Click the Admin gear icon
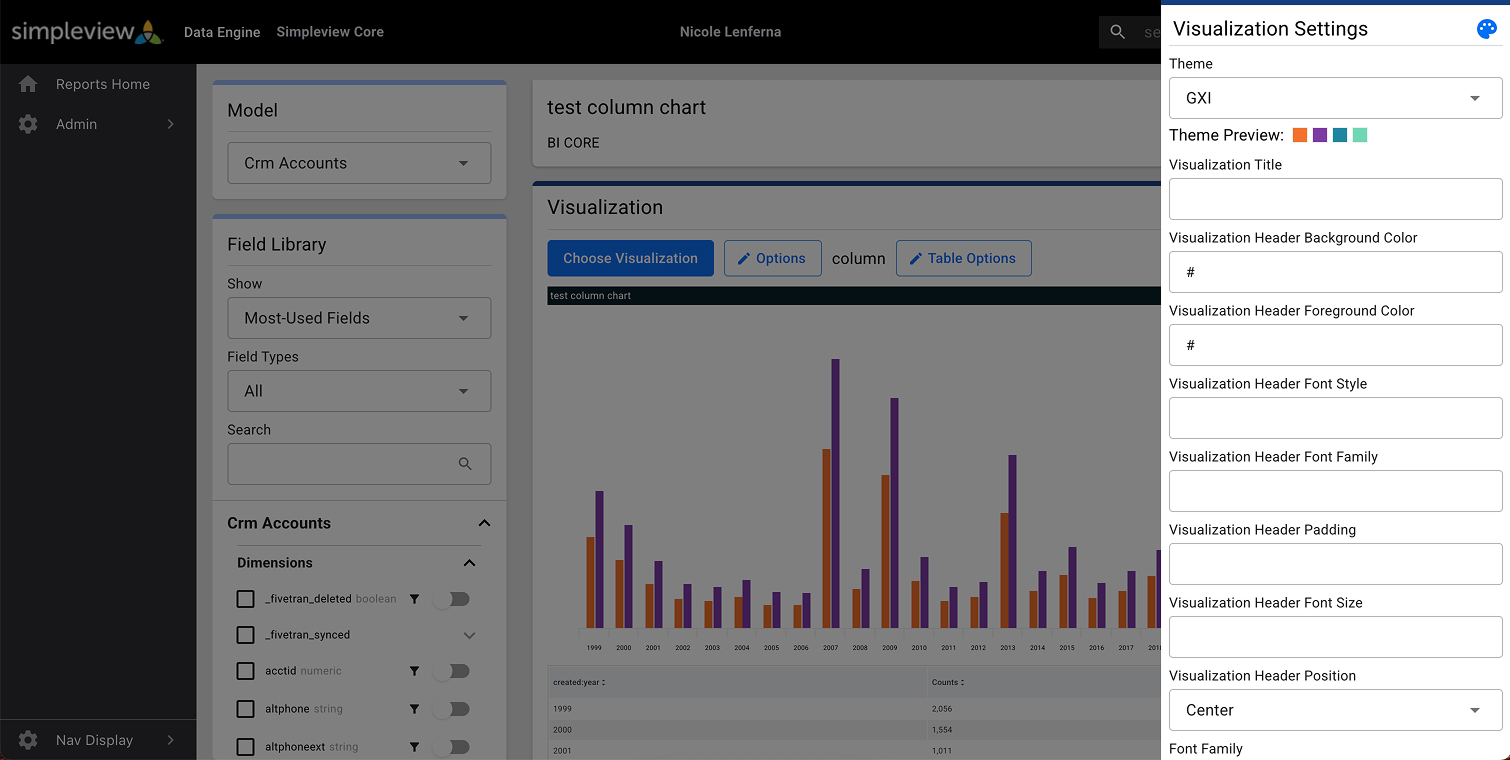The image size is (1510, 760). click(x=28, y=124)
